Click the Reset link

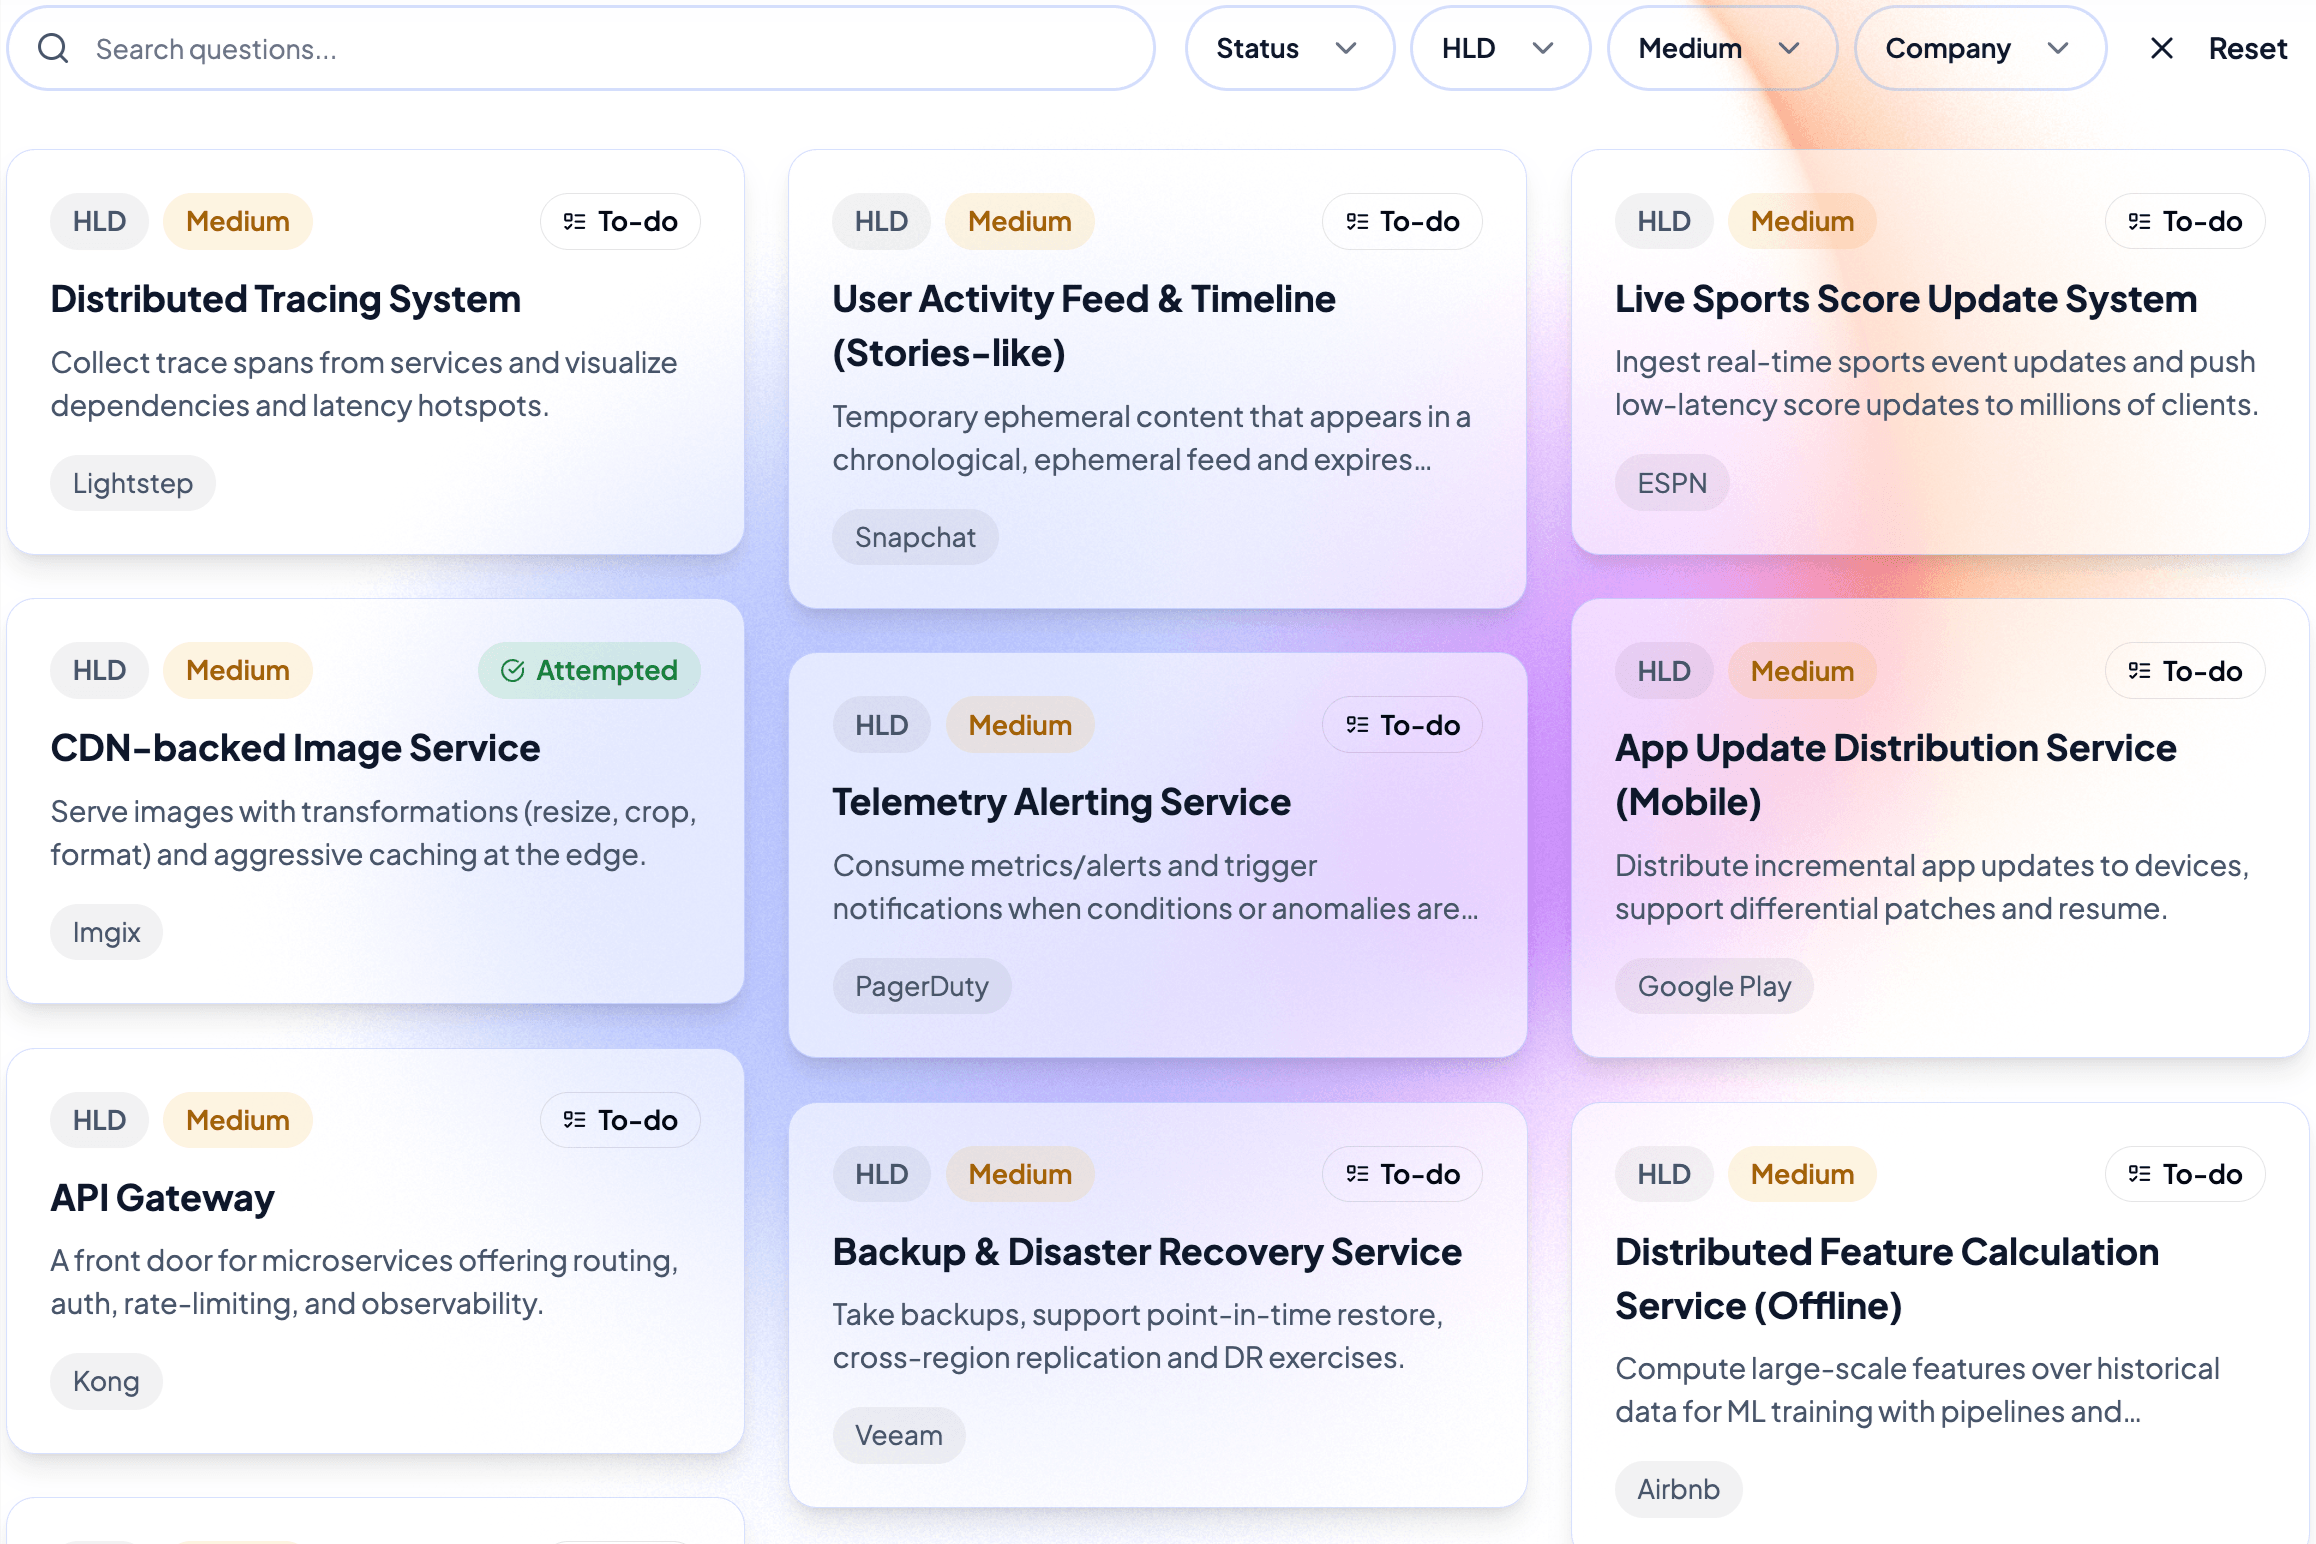point(2247,48)
